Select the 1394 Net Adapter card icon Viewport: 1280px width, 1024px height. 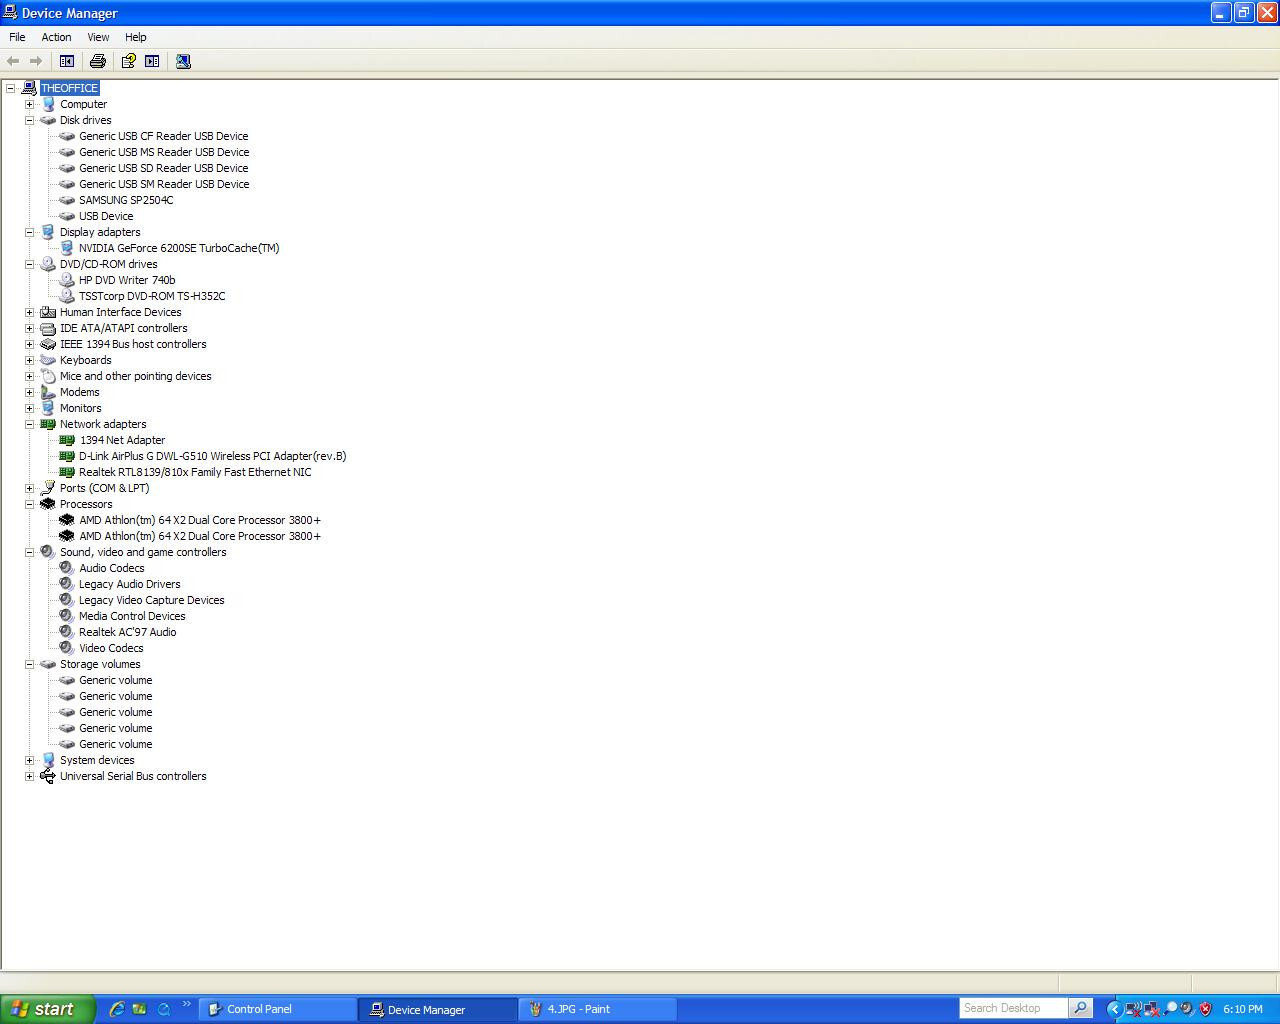(67, 440)
